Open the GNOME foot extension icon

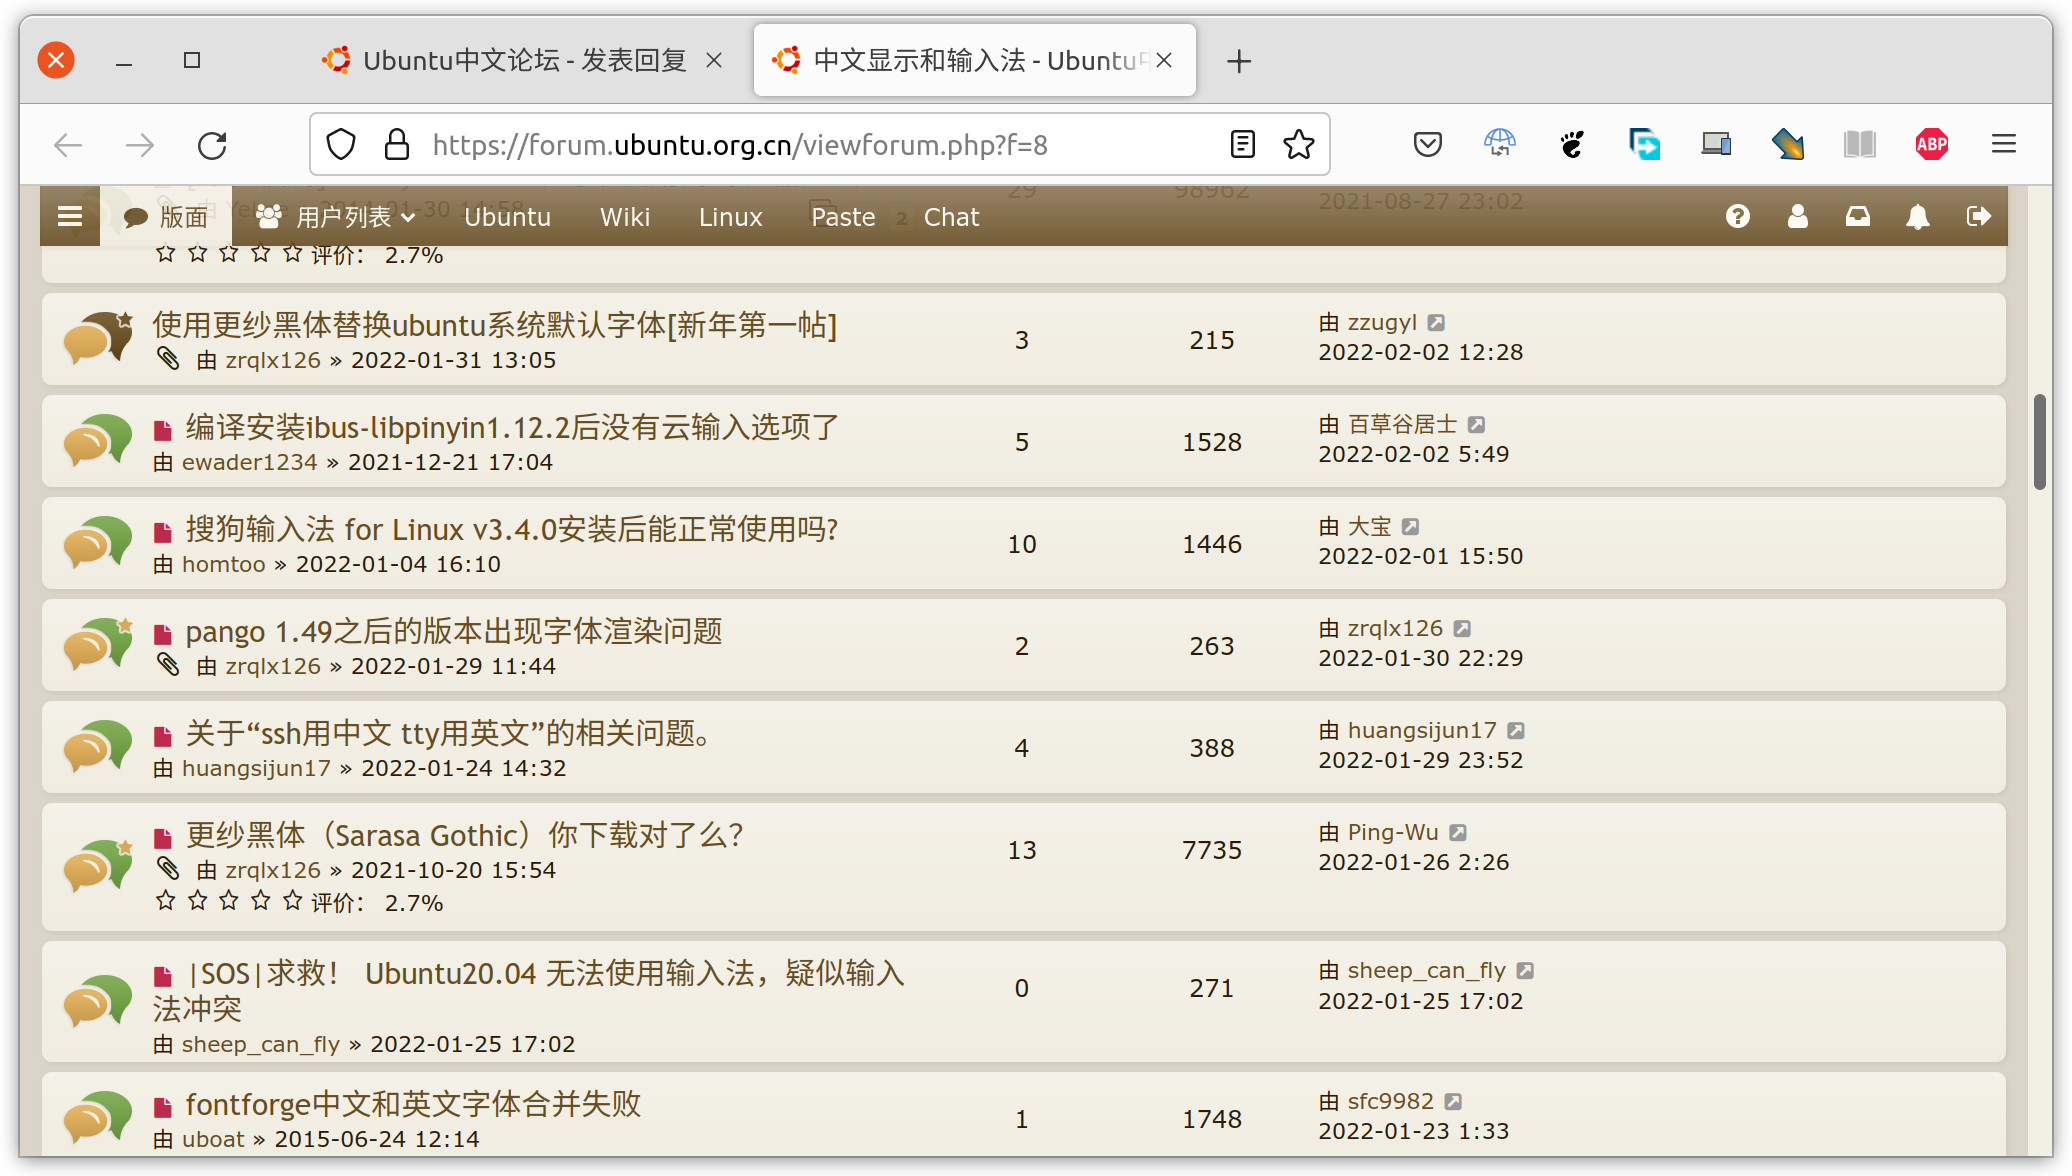[x=1572, y=145]
